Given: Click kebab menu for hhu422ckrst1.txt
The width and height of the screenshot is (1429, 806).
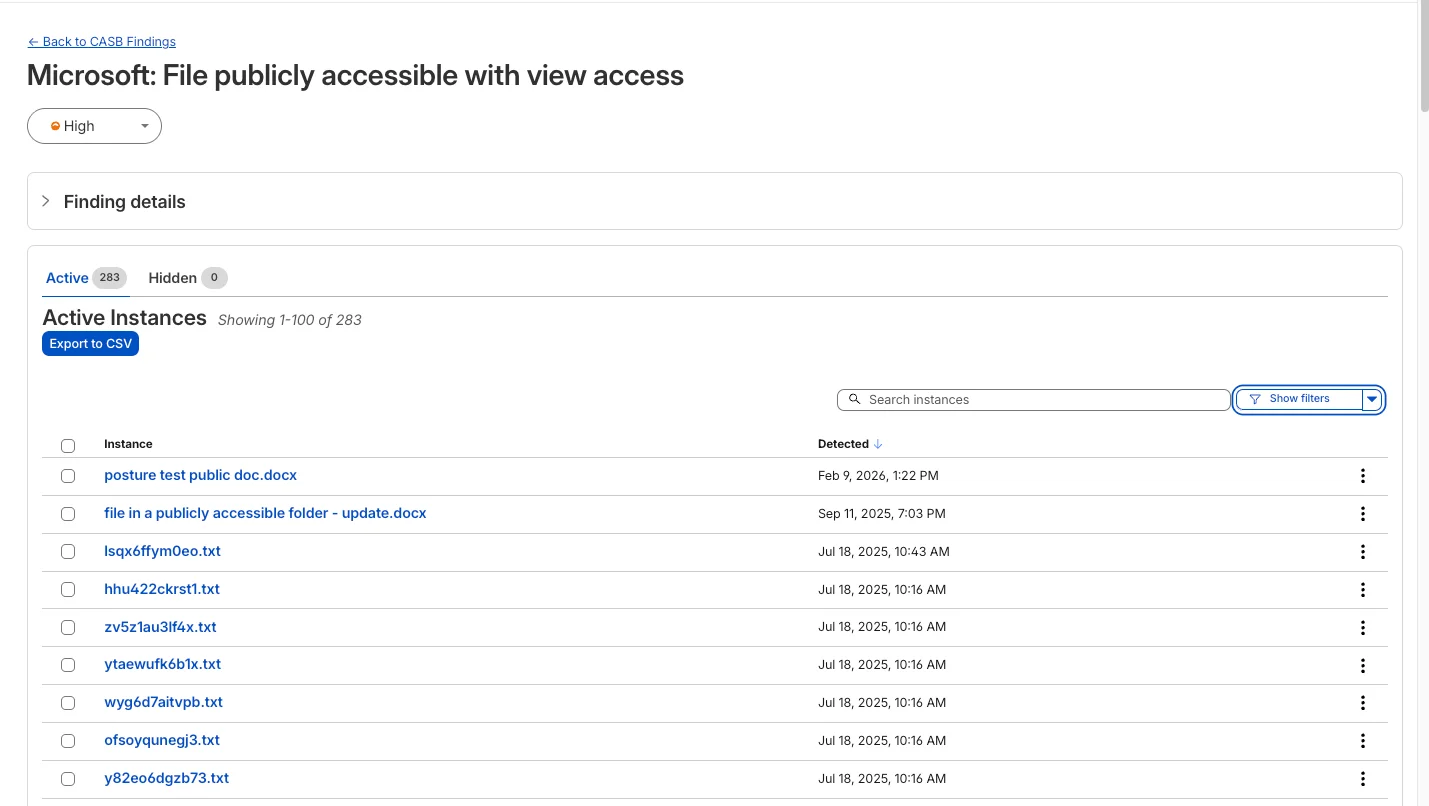Looking at the screenshot, I should (1362, 590).
